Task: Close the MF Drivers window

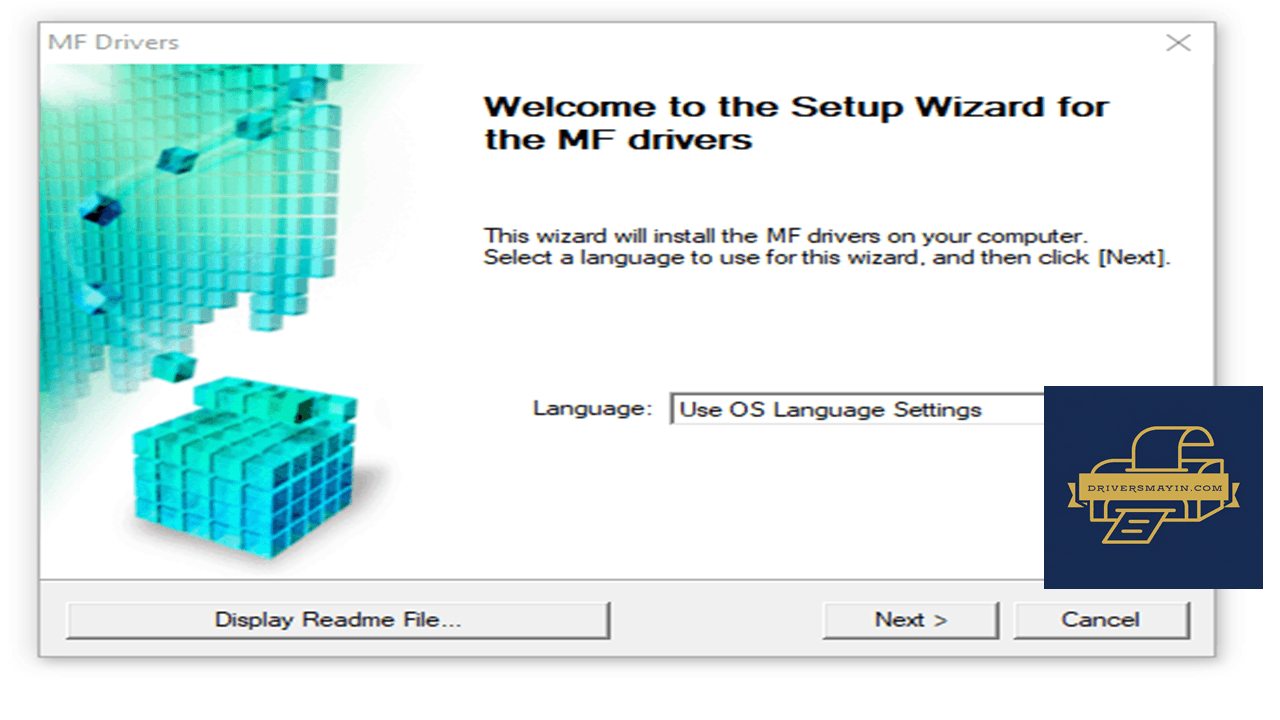Action: click(x=1178, y=43)
